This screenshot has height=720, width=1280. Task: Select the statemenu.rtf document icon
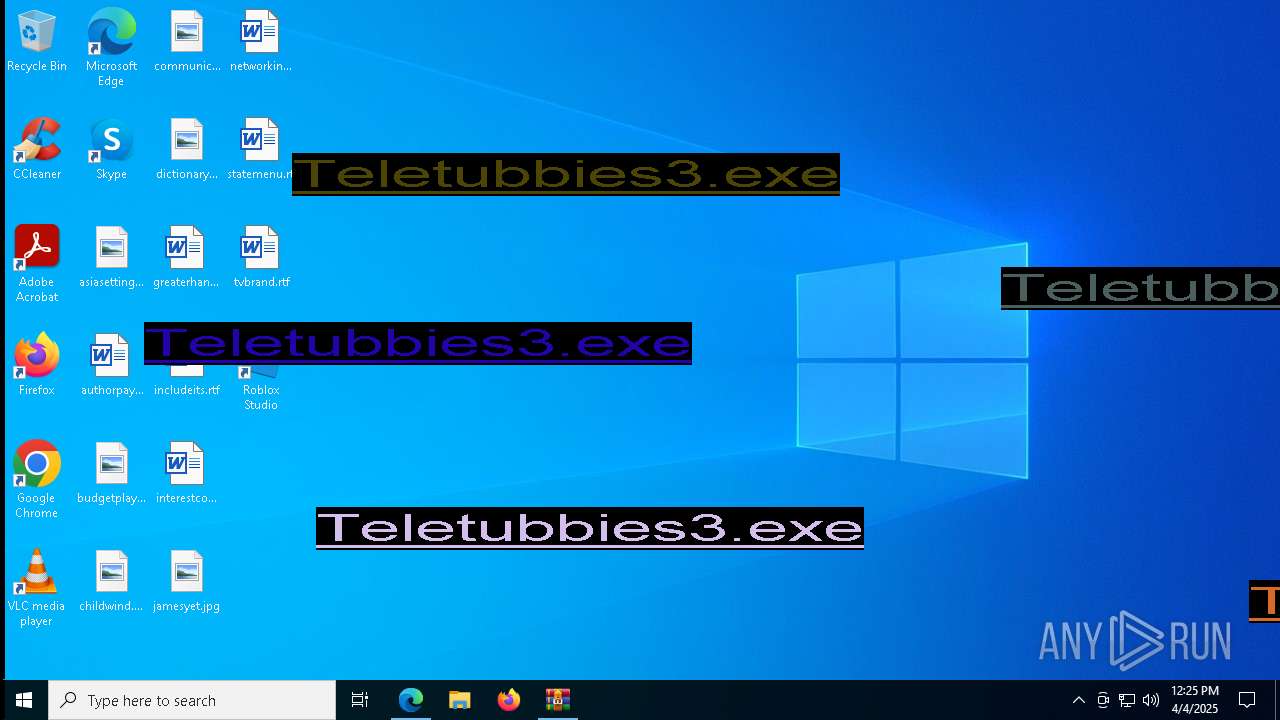[x=259, y=150]
